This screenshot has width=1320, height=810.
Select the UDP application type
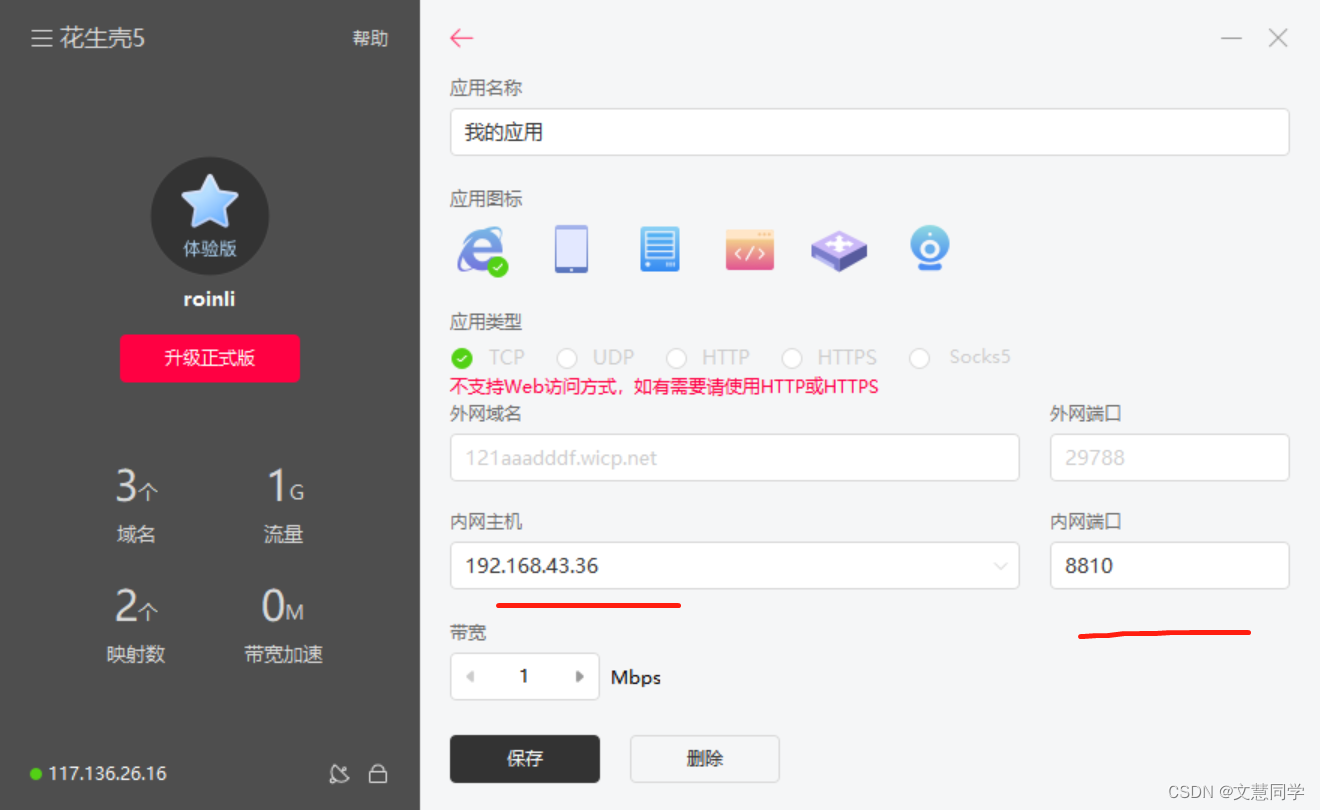pyautogui.click(x=567, y=357)
